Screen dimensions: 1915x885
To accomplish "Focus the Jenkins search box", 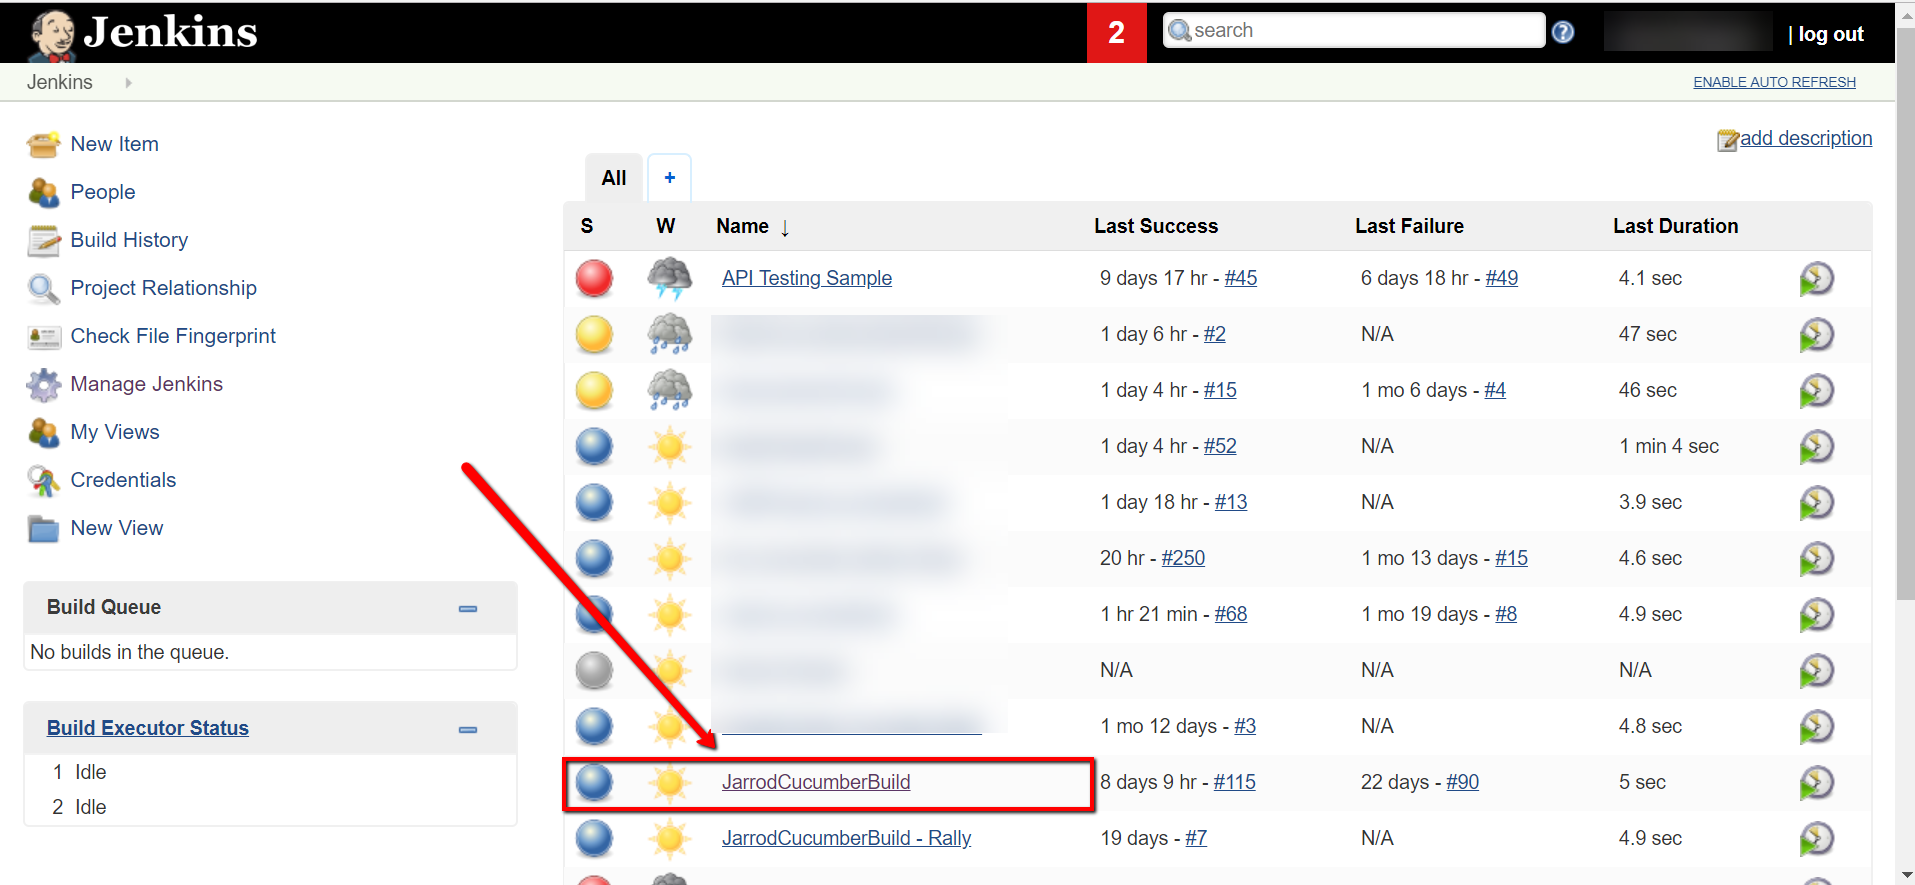I will pyautogui.click(x=1354, y=31).
